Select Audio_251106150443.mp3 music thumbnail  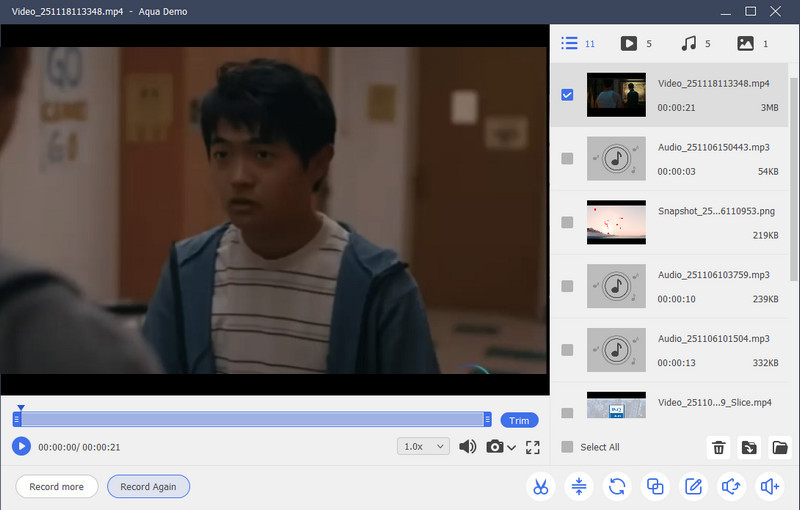point(616,159)
